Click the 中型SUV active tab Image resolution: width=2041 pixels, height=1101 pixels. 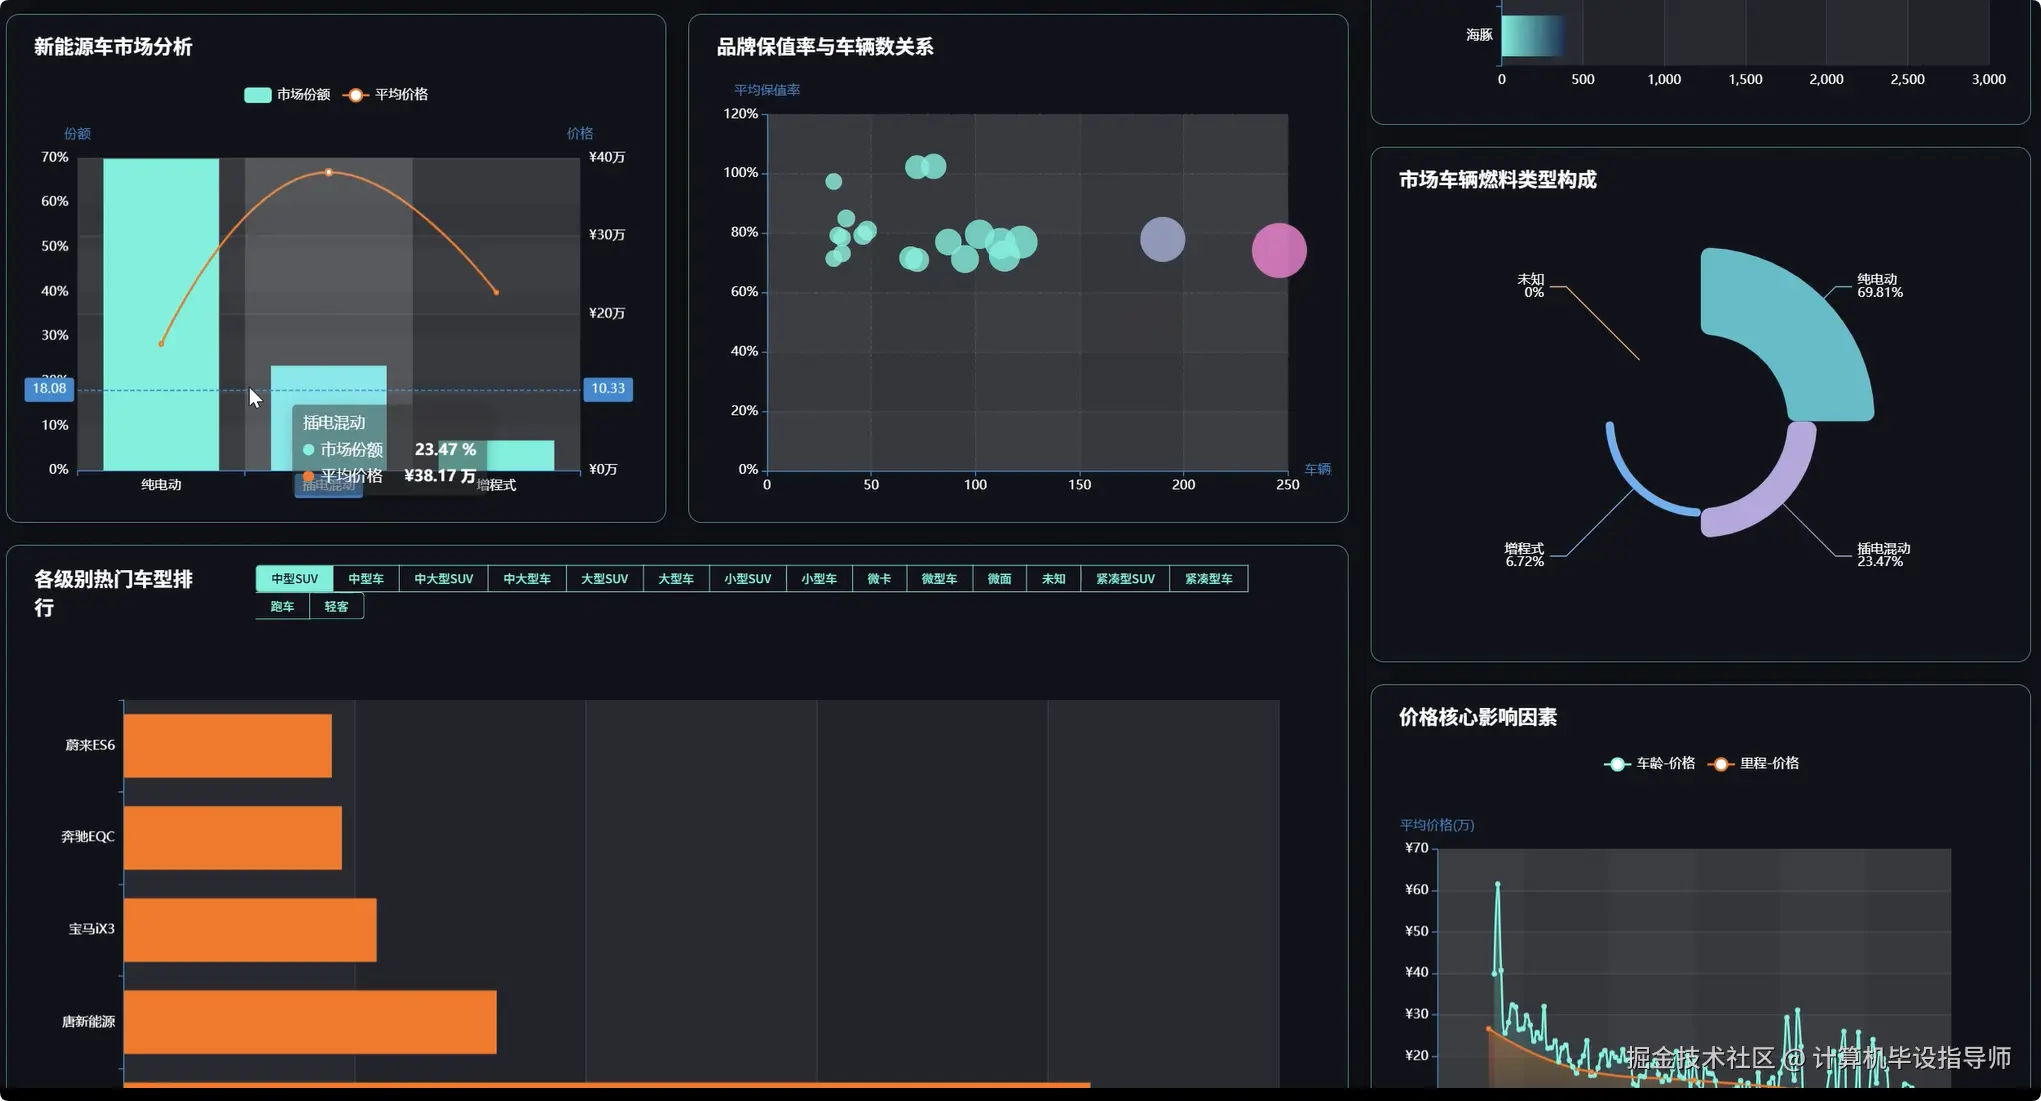[294, 579]
